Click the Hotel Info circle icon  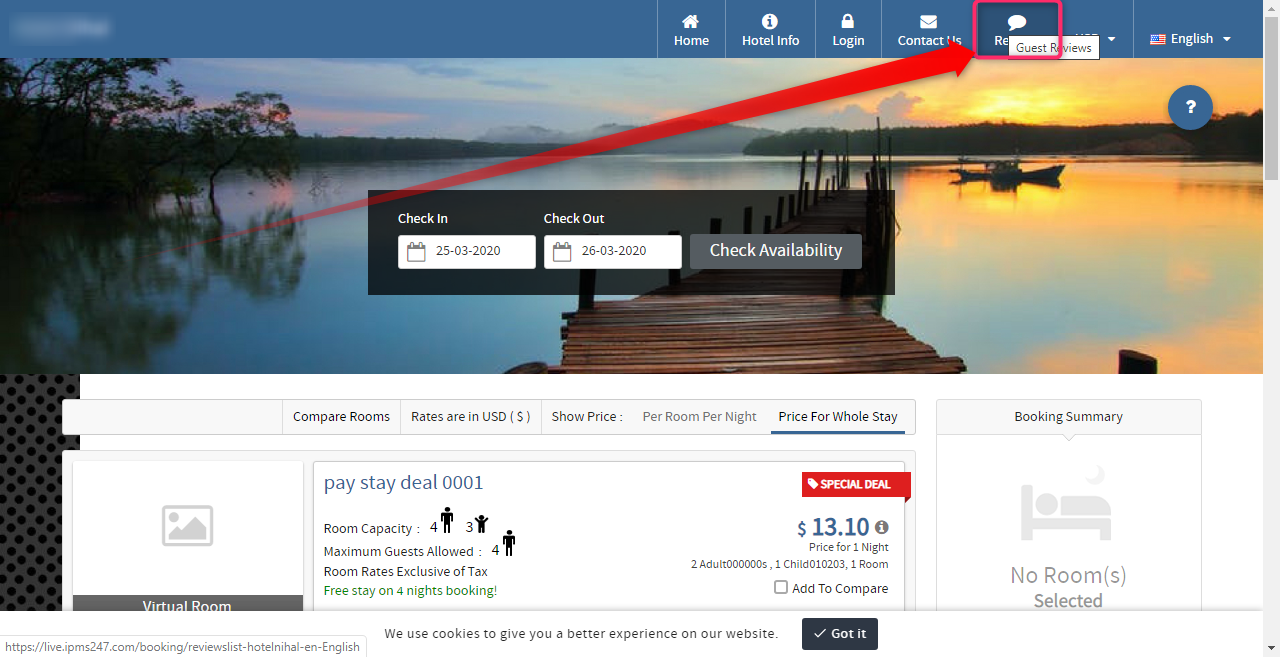(x=770, y=21)
